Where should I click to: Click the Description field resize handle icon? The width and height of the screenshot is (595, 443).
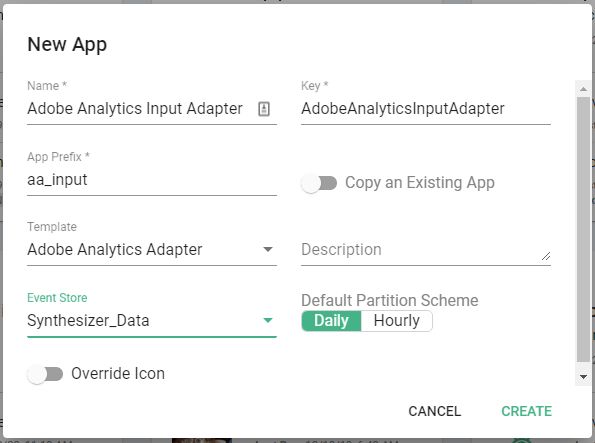[546, 256]
